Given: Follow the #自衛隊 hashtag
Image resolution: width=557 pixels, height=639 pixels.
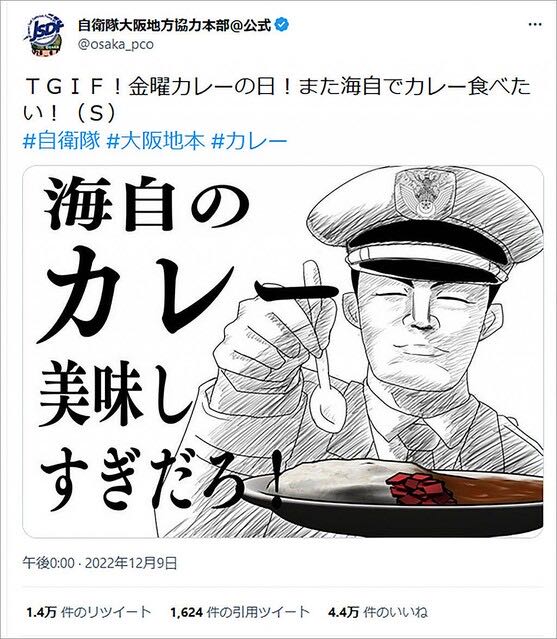Looking at the screenshot, I should (x=62, y=141).
